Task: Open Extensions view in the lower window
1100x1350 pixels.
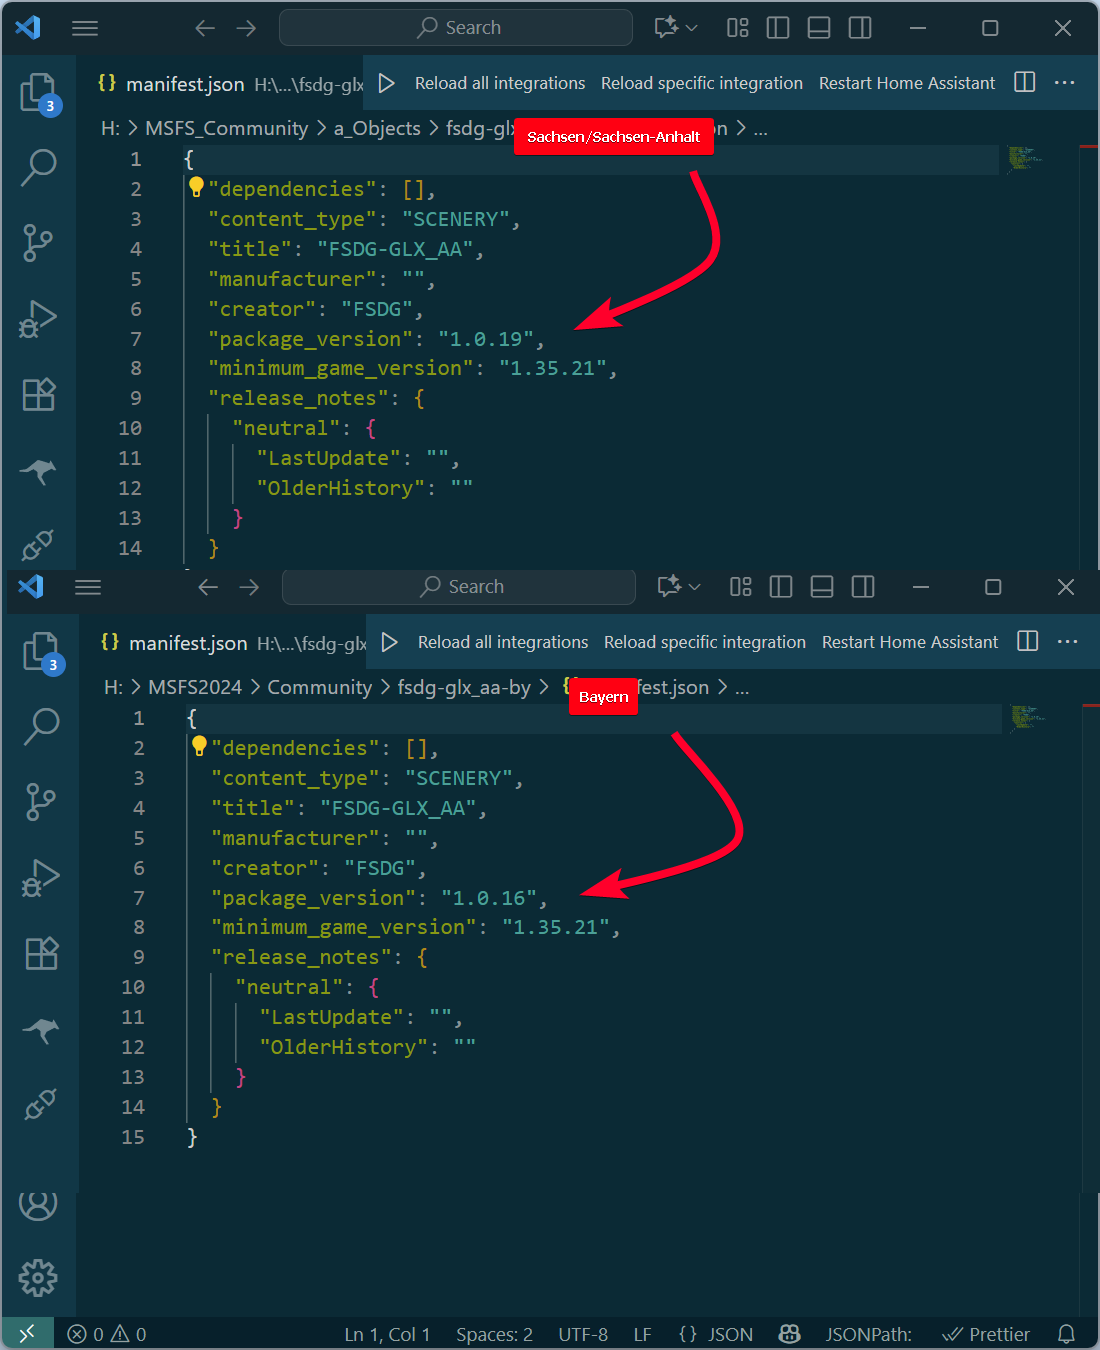Action: pyautogui.click(x=41, y=954)
